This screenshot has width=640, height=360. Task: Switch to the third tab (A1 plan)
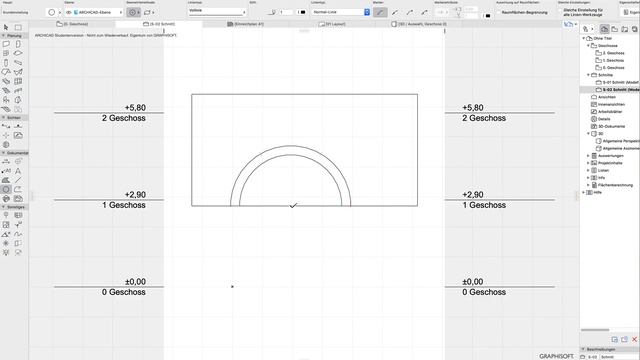click(245, 24)
